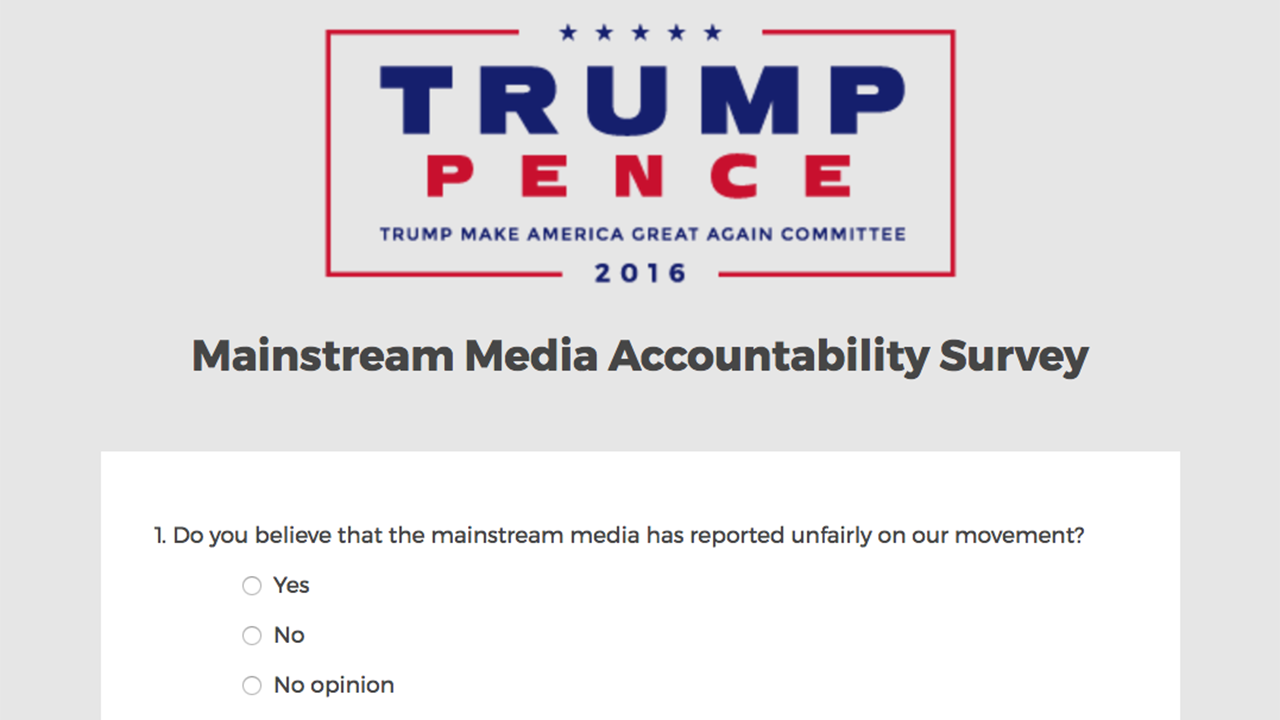Click the "Yes" answer label text
The height and width of the screenshot is (720, 1280).
tap(291, 586)
